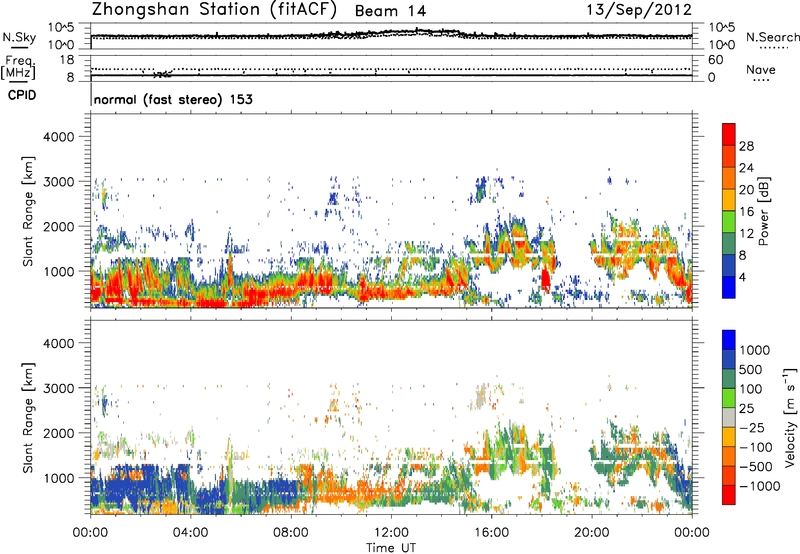Click the "60" tick on Nave axis
The height and width of the screenshot is (554, 800).
point(715,60)
